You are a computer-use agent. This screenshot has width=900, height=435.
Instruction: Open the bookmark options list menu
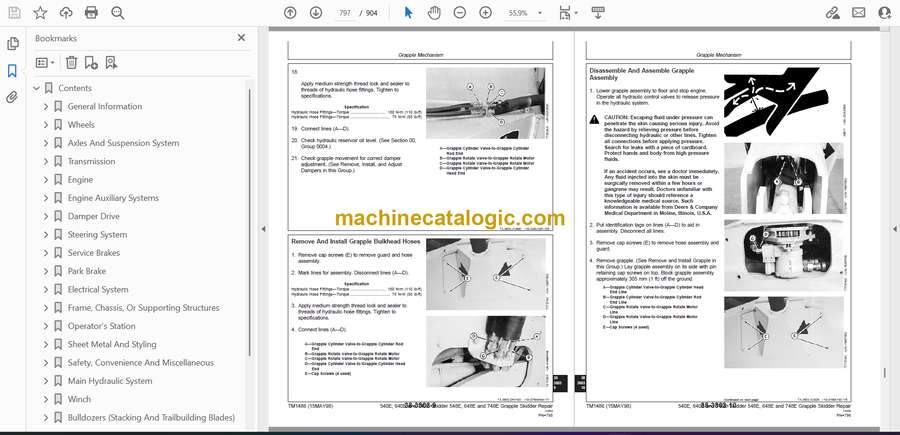point(45,63)
